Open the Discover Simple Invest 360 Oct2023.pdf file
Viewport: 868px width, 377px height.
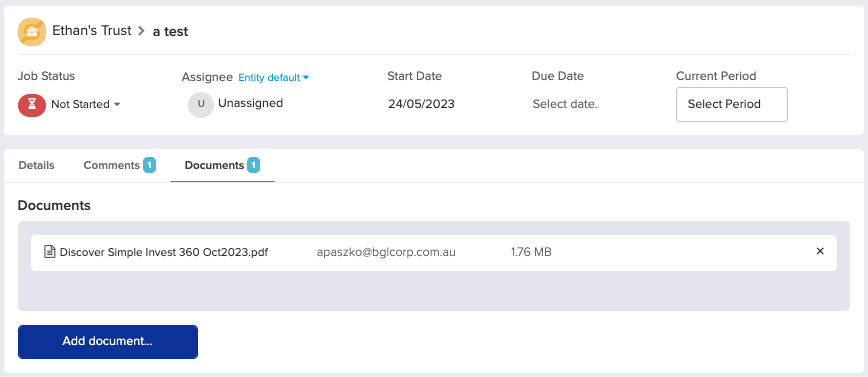(164, 252)
